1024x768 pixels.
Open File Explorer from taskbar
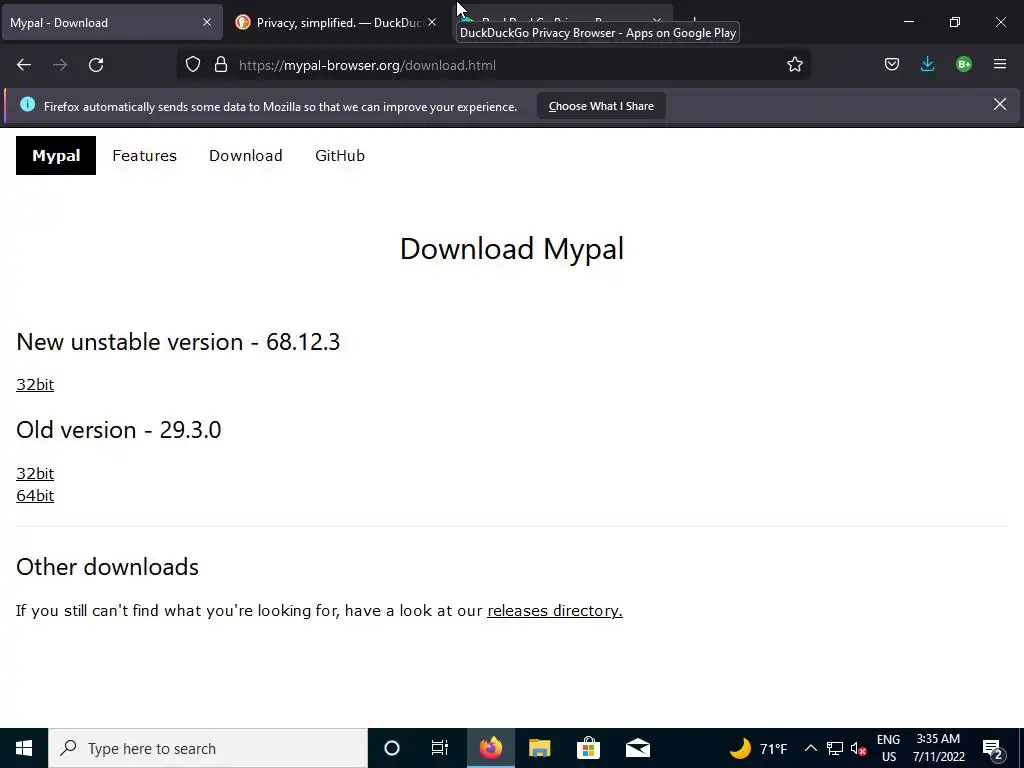[539, 748]
